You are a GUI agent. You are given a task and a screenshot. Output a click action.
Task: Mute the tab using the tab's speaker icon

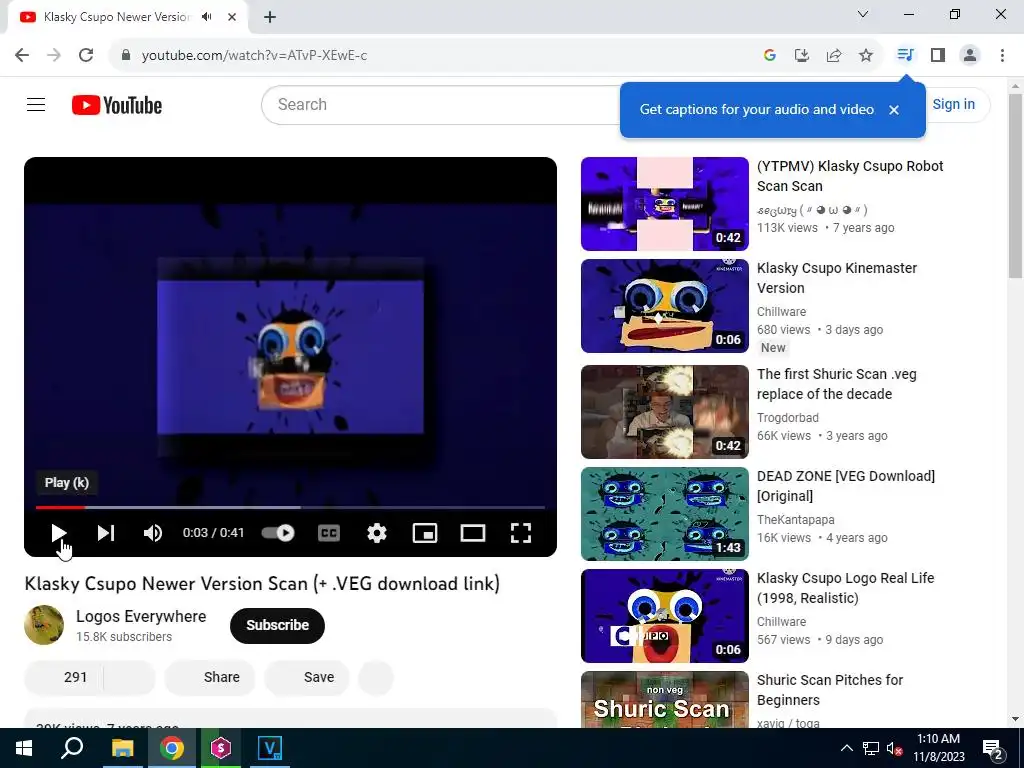click(x=207, y=17)
